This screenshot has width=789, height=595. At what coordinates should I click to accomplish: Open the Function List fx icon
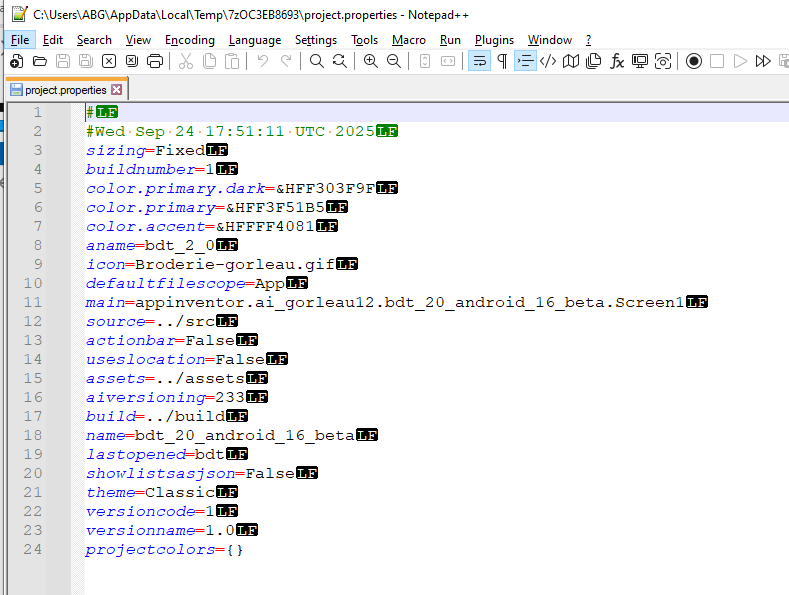(617, 61)
